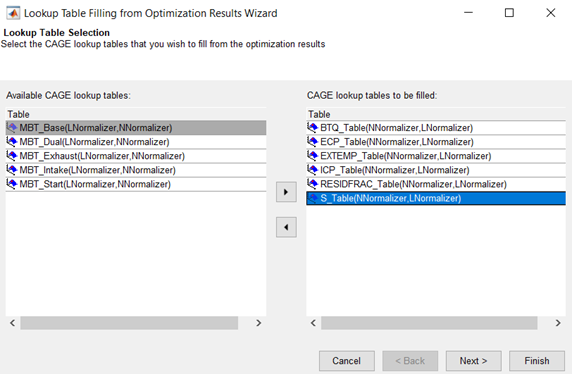572x374 pixels.
Task: Select BTQ_Table(NNormalizer,LNormalizer) row
Action: click(x=436, y=128)
